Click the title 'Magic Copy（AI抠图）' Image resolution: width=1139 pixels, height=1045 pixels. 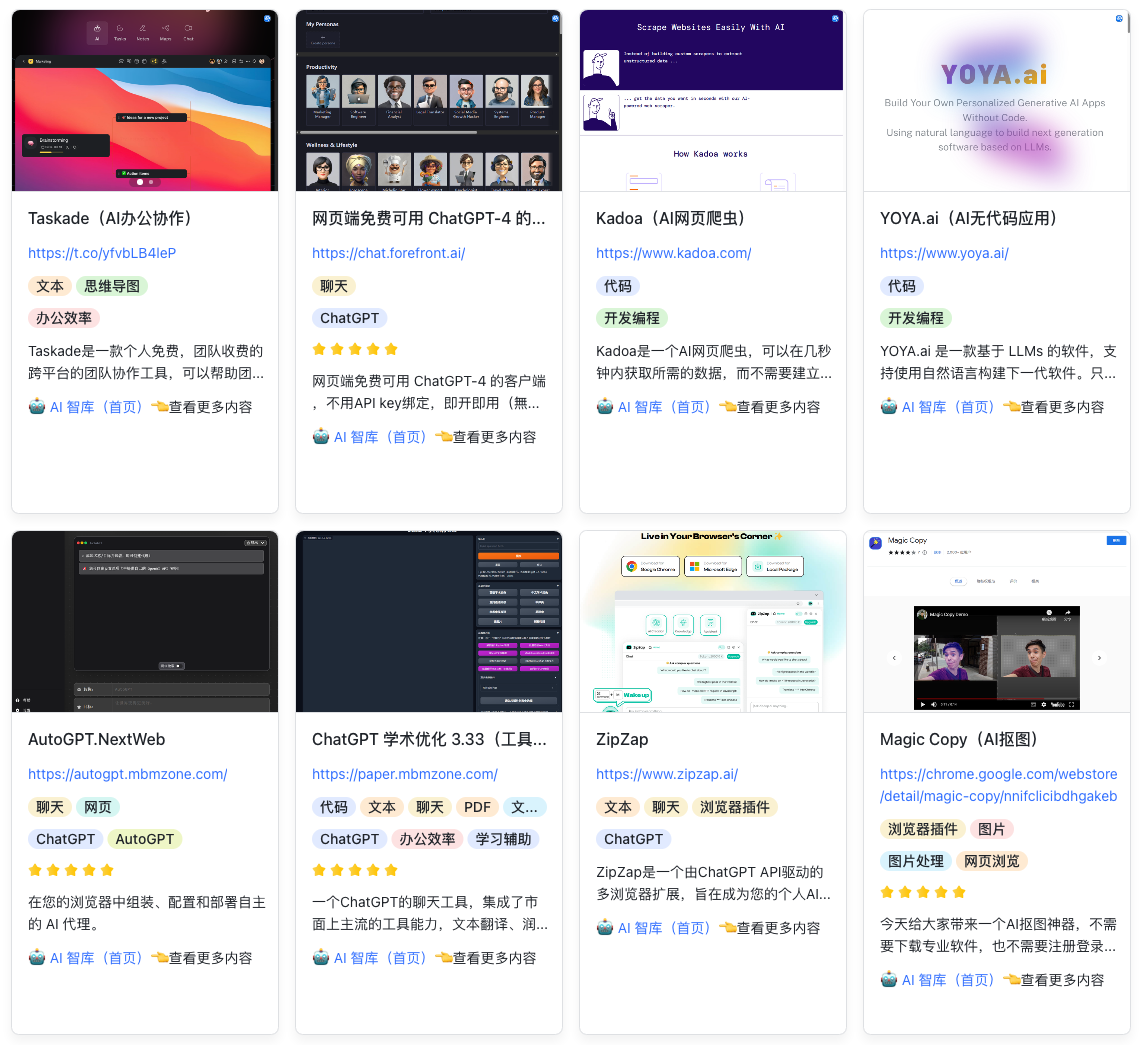[x=963, y=739]
